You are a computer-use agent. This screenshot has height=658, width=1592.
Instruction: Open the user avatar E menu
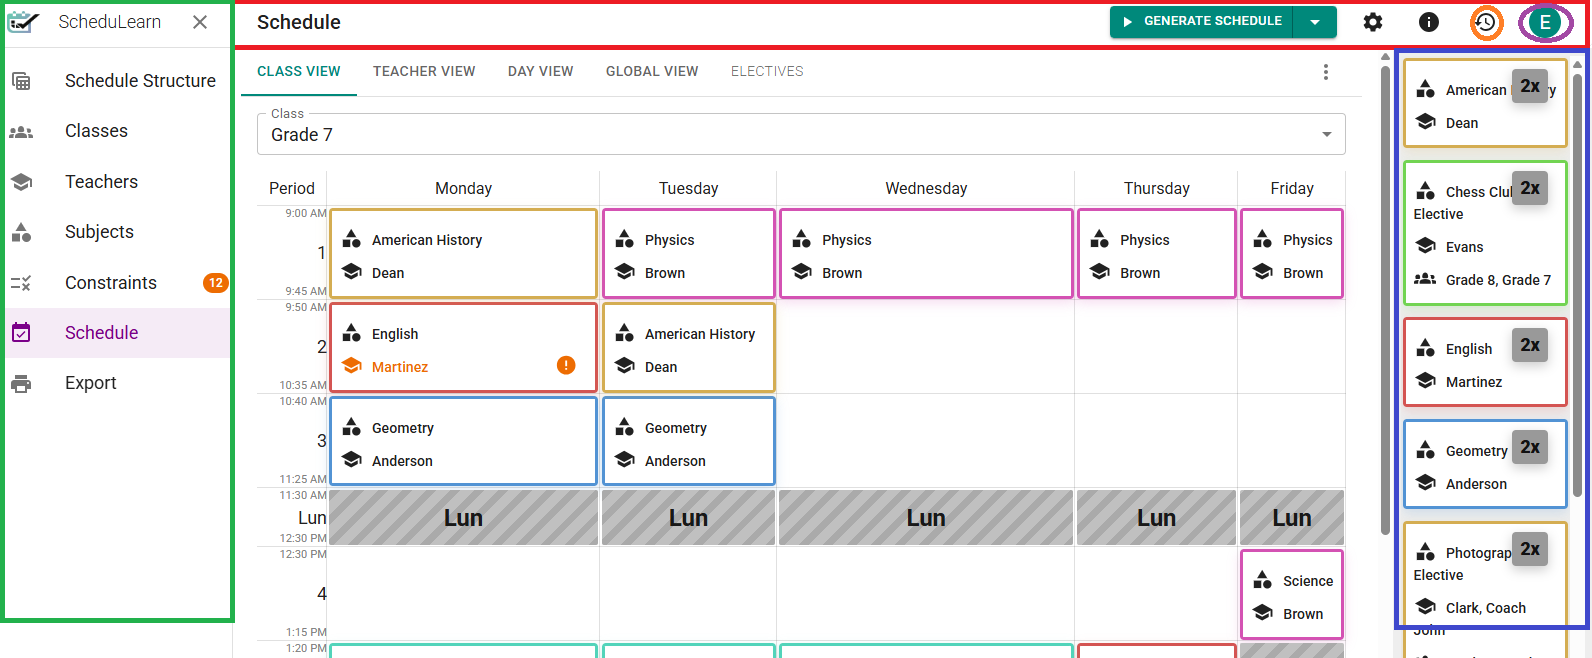coord(1545,22)
